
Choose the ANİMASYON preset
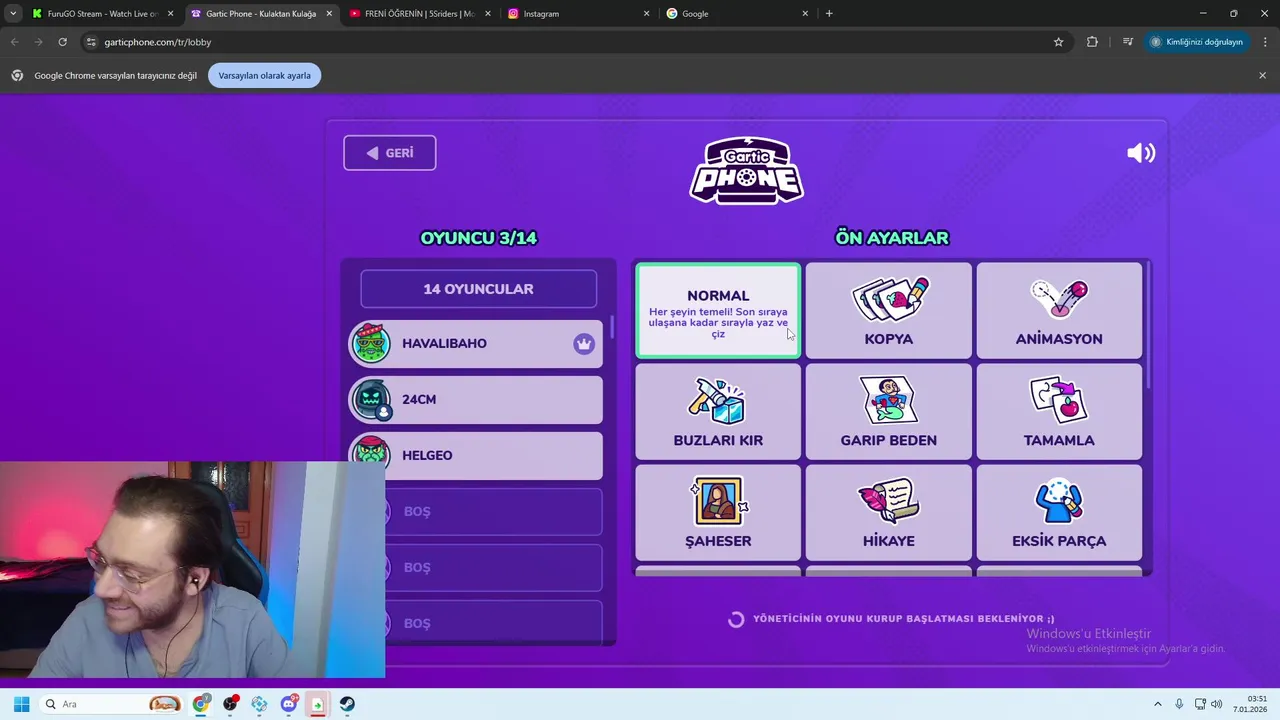(x=1059, y=311)
